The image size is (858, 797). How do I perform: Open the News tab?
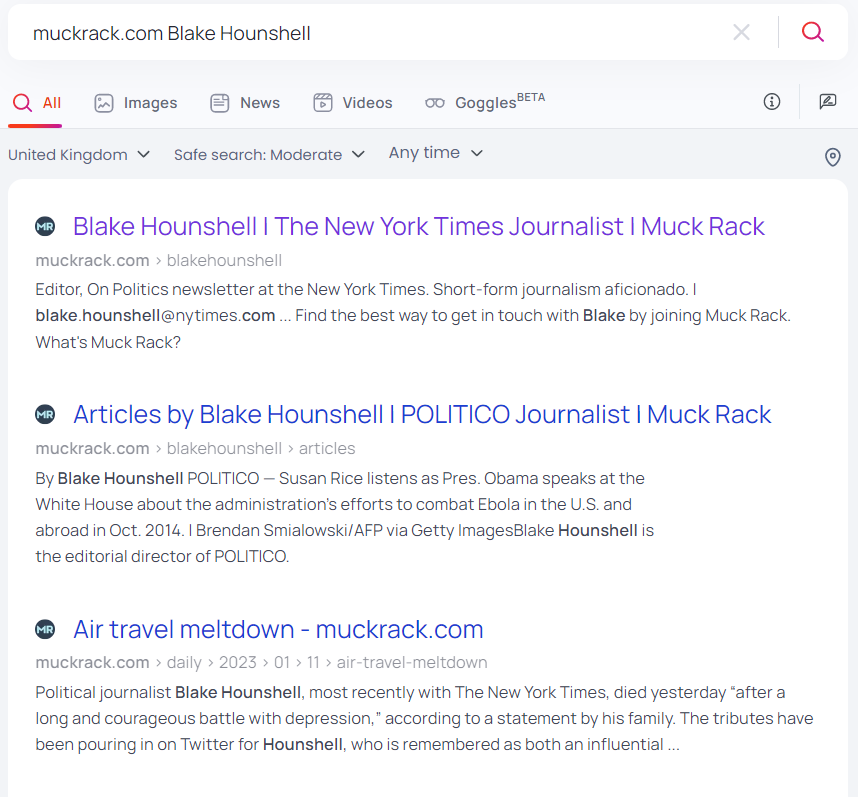[x=245, y=103]
